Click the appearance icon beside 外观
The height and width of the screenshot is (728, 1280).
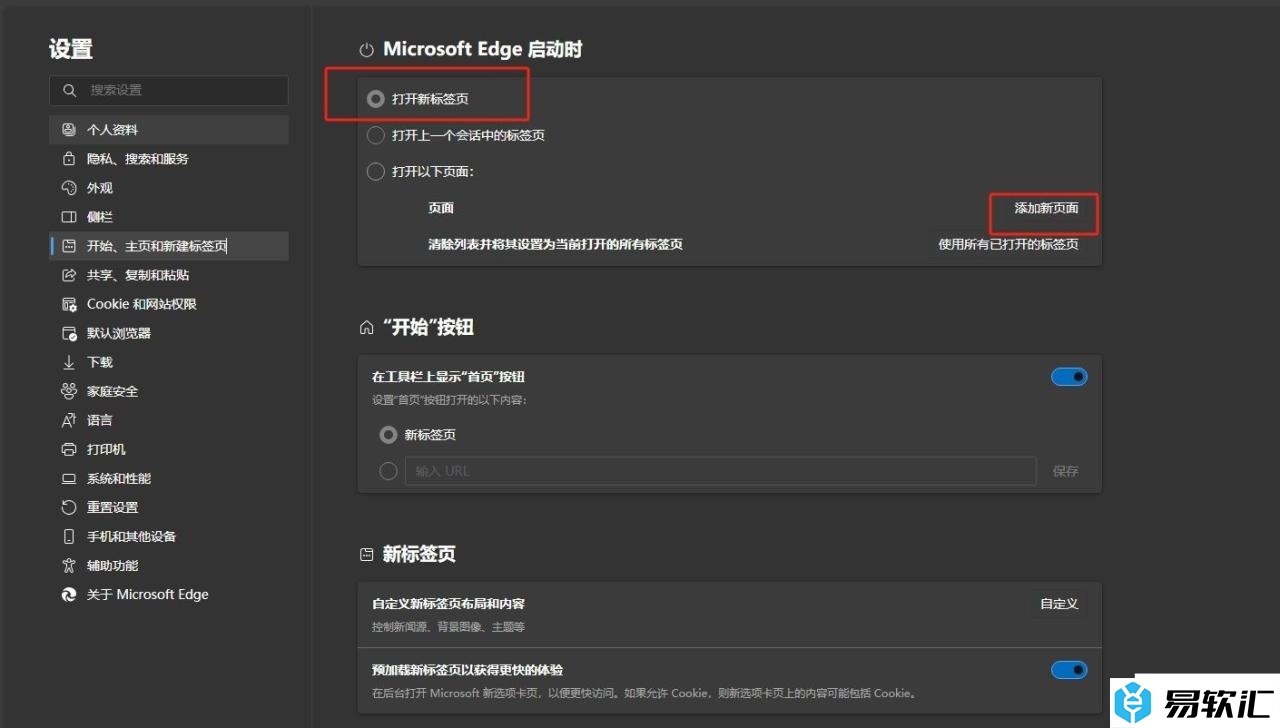(x=69, y=188)
